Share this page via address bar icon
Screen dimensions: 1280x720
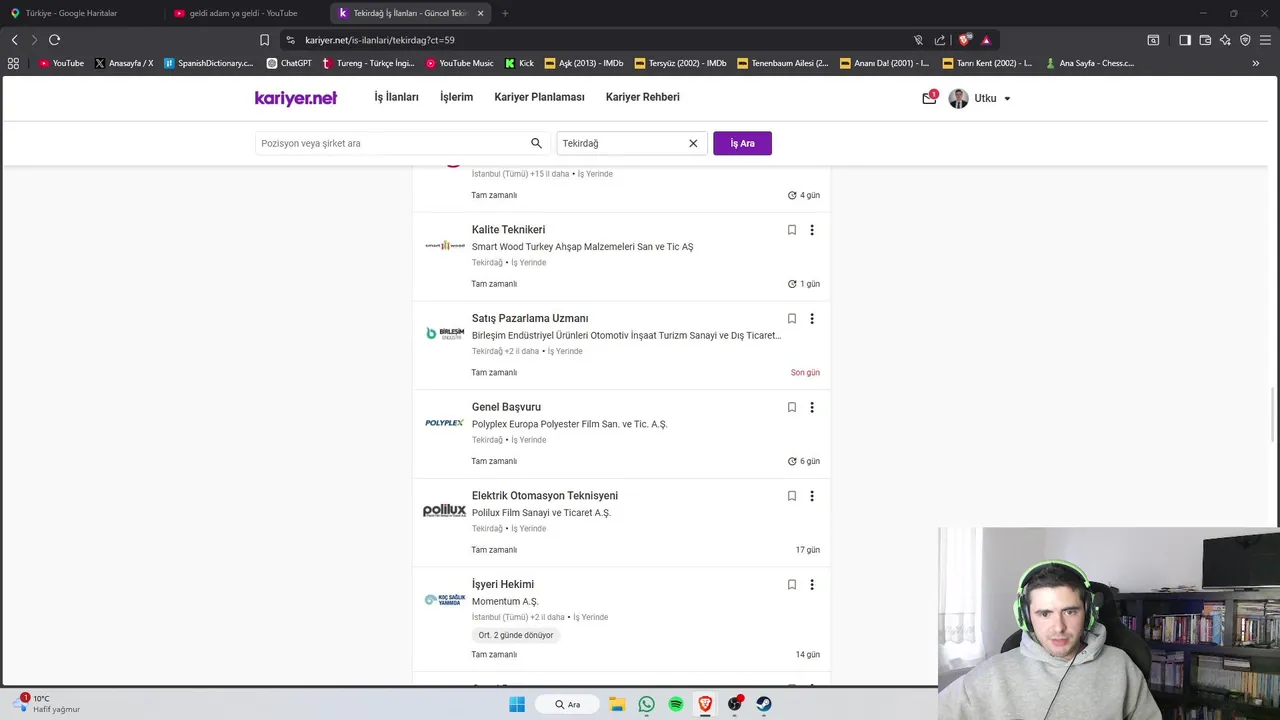click(x=940, y=40)
